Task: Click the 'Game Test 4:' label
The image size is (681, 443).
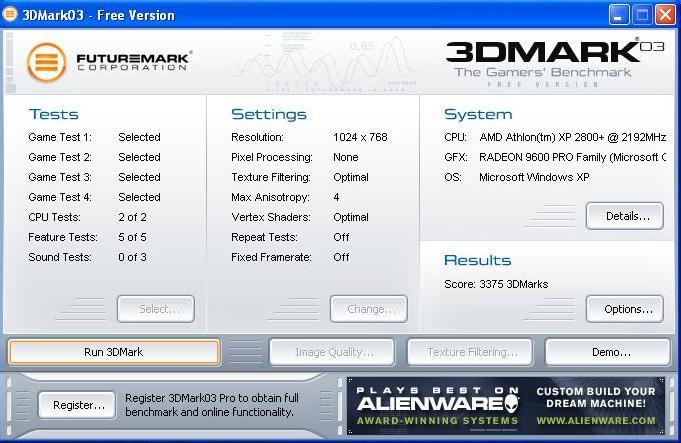Action: [x=60, y=197]
